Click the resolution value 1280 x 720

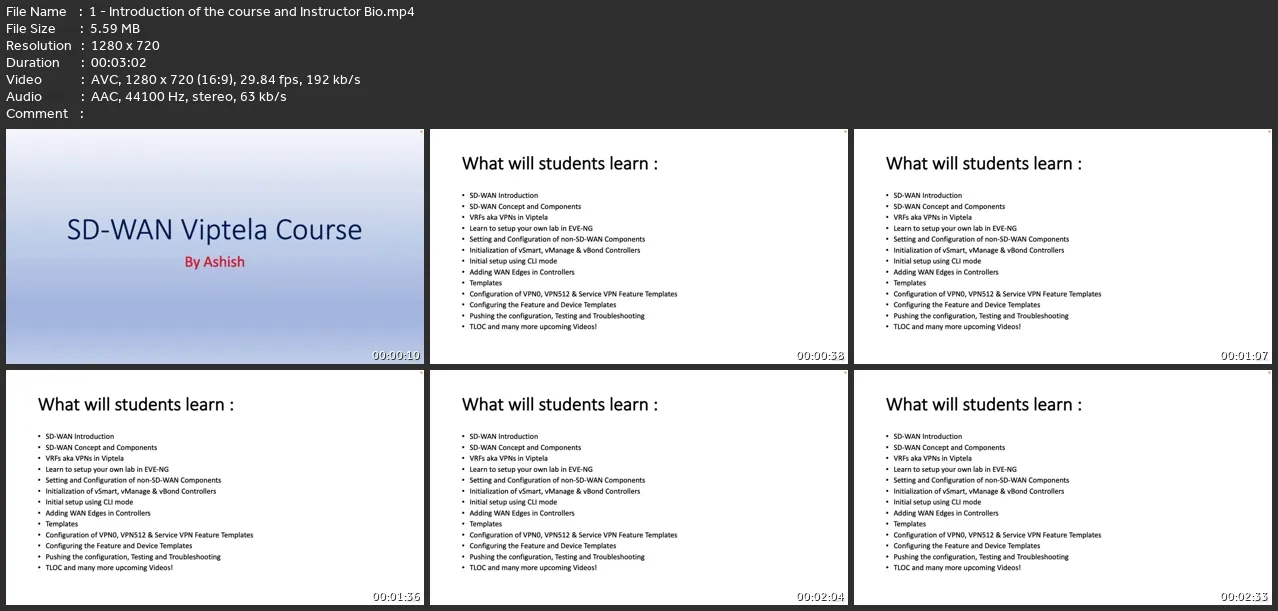tap(125, 46)
